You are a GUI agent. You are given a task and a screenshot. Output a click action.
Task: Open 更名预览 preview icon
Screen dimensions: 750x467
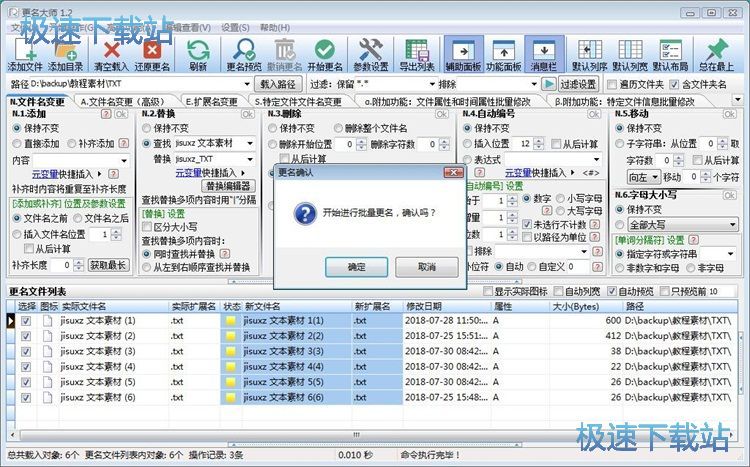[x=244, y=54]
